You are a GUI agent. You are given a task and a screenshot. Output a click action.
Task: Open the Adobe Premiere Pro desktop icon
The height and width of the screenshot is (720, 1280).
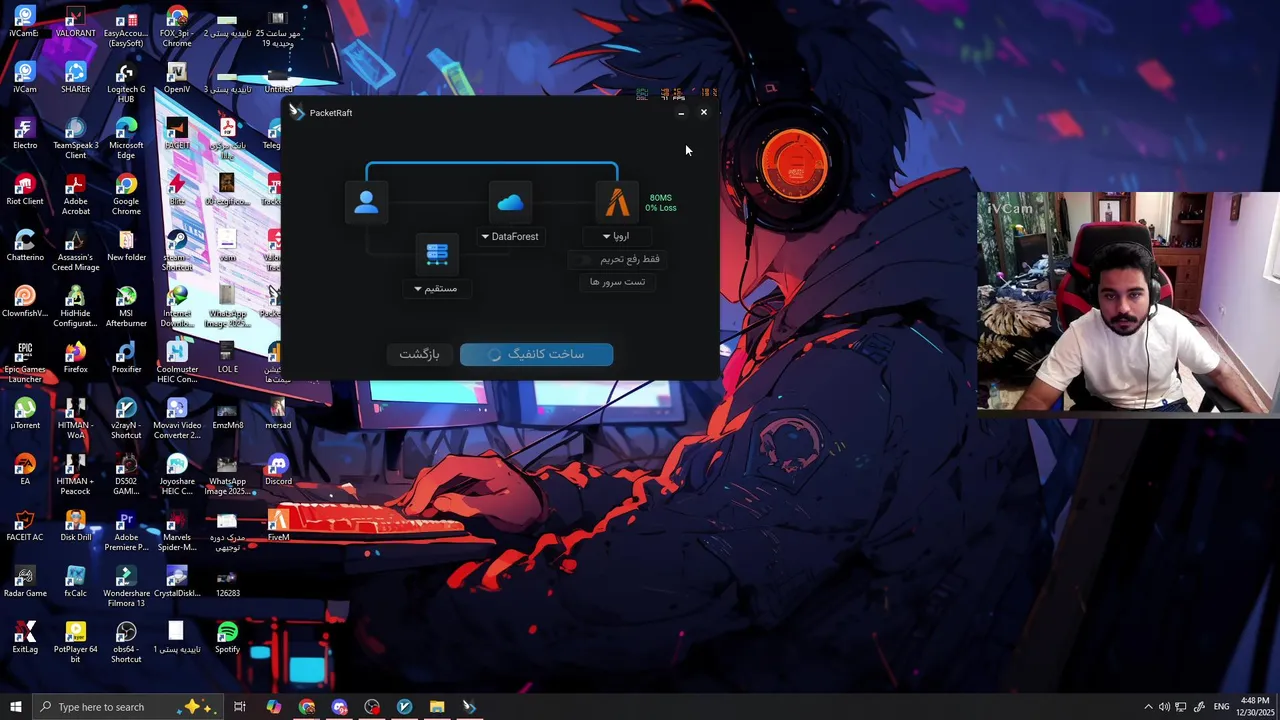[x=126, y=532]
